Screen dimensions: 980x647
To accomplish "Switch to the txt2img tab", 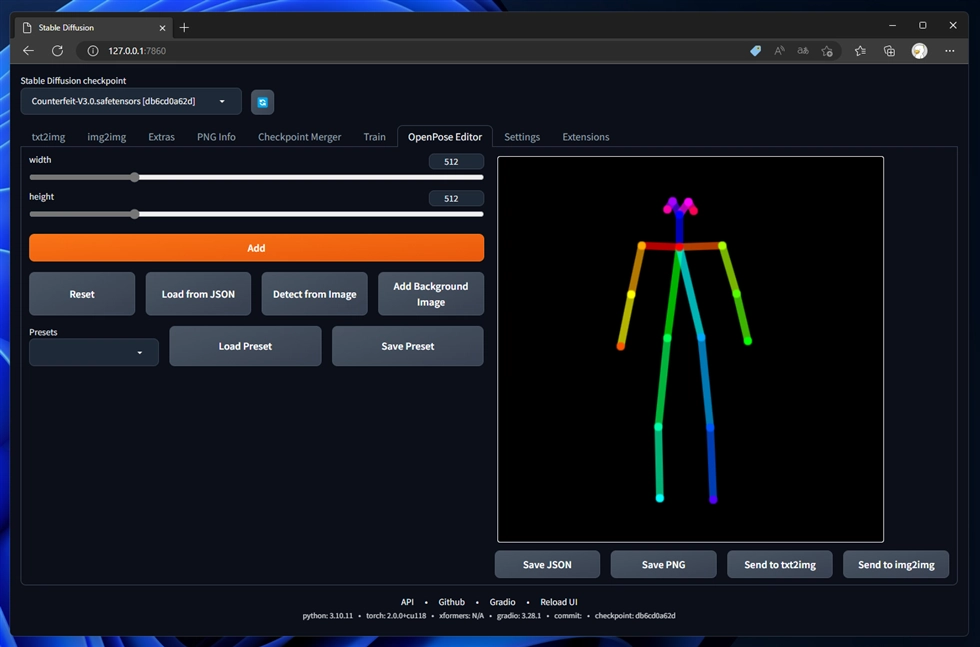I will coord(50,137).
